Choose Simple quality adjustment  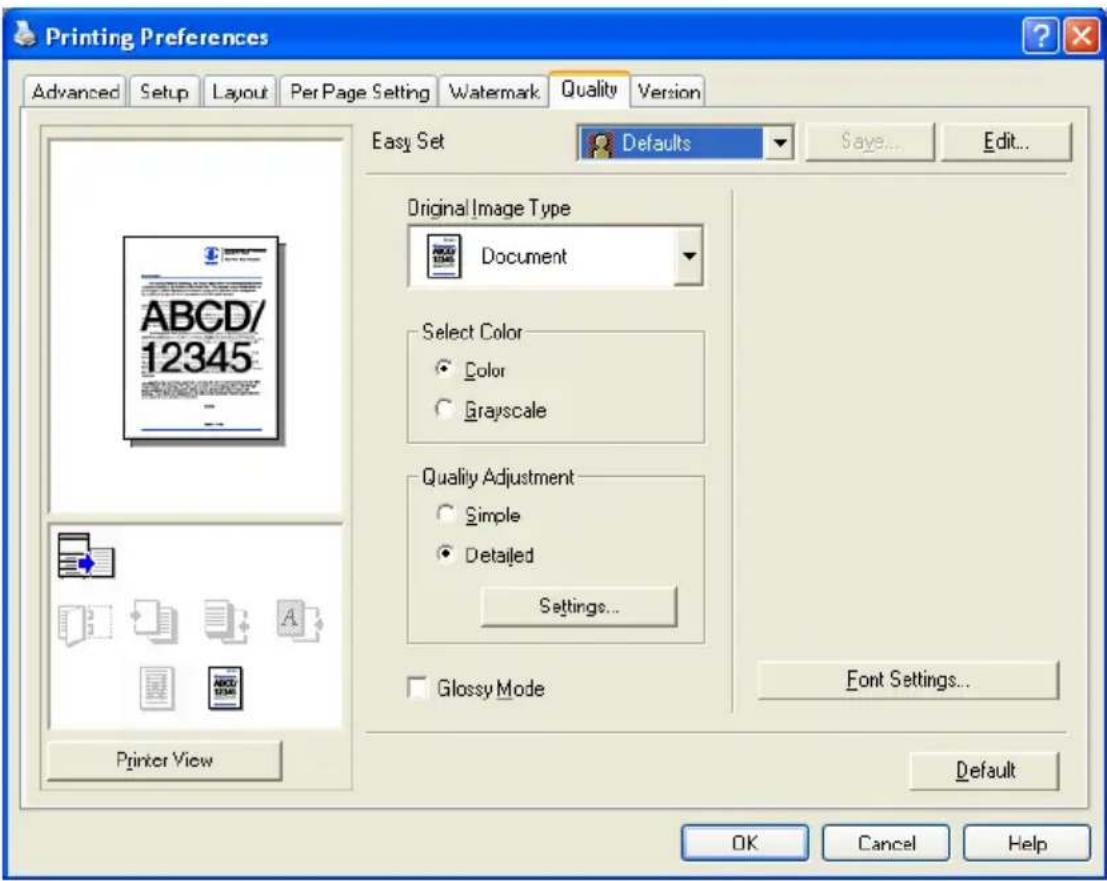tap(445, 514)
